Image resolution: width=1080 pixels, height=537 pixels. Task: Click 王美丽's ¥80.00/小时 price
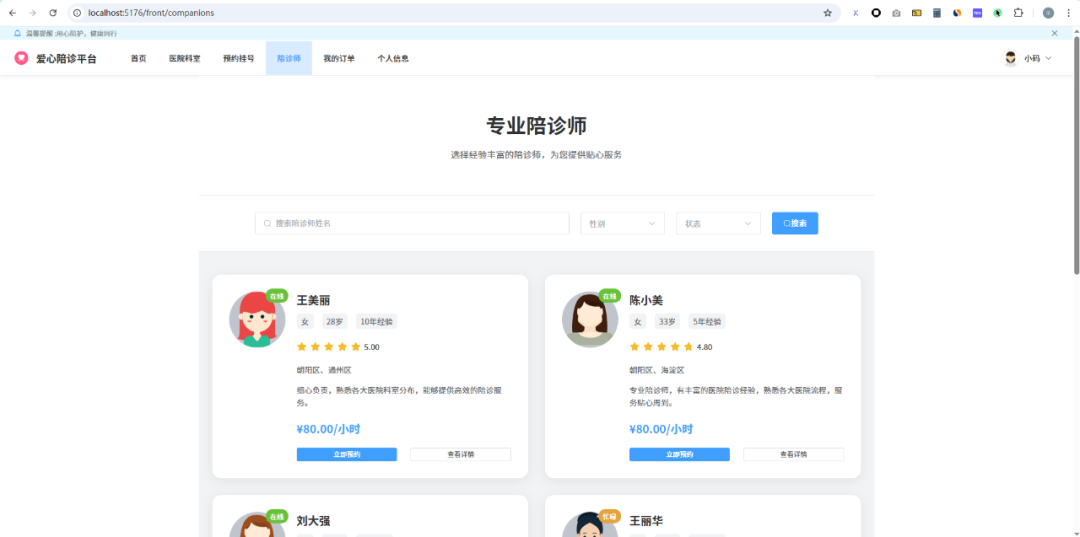click(329, 430)
